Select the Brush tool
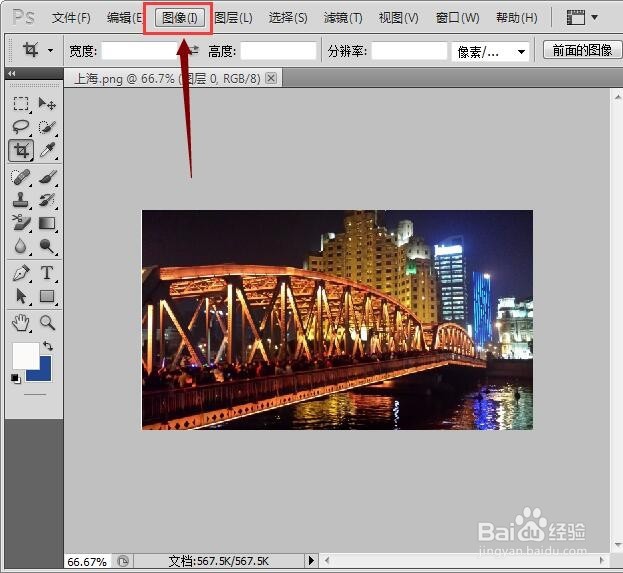 pos(47,177)
